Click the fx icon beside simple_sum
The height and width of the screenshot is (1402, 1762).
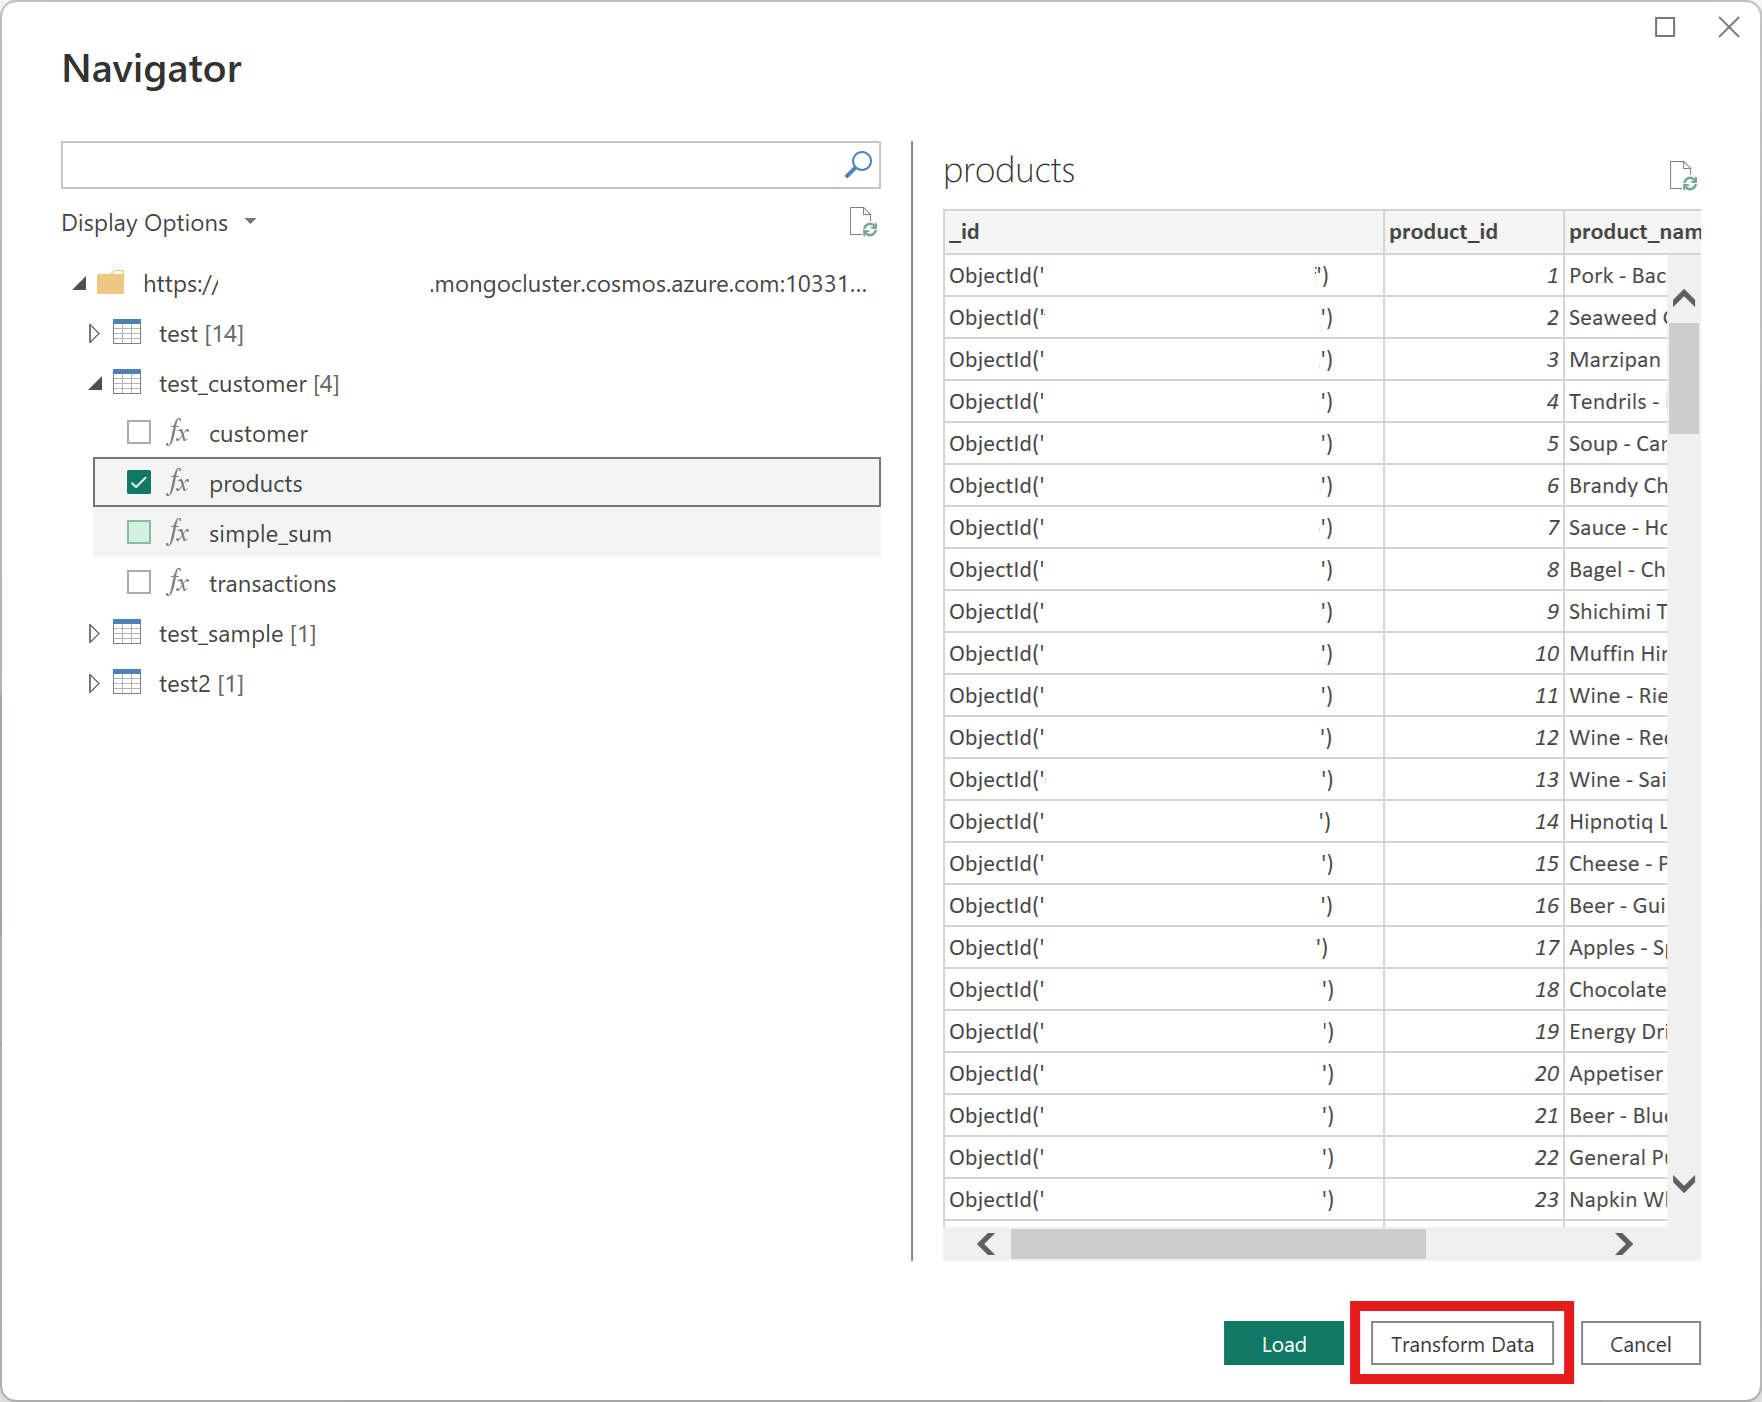(x=177, y=533)
